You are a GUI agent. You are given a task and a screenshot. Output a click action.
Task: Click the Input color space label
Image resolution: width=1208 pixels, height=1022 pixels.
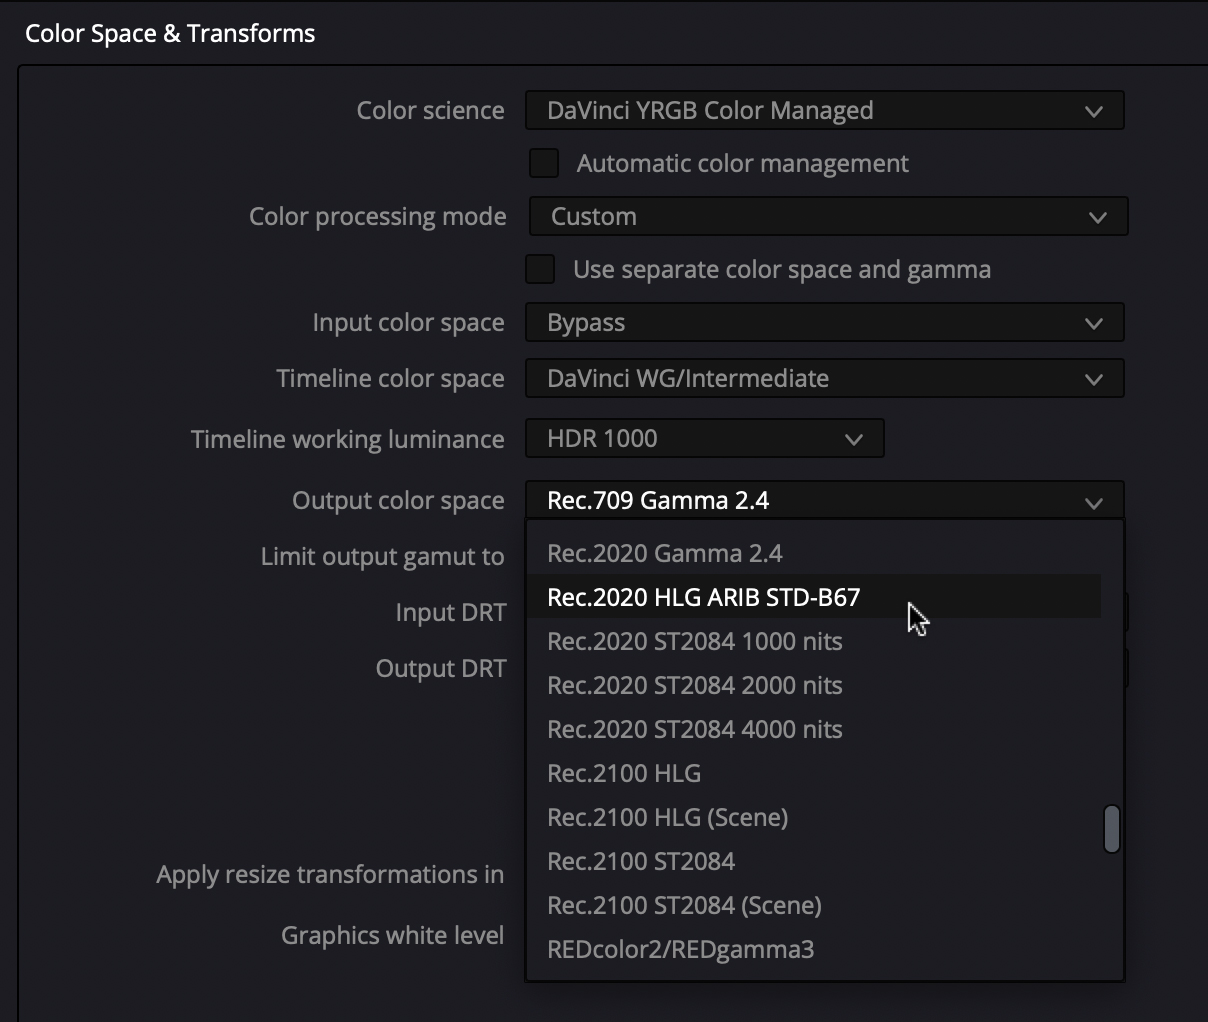pos(408,322)
